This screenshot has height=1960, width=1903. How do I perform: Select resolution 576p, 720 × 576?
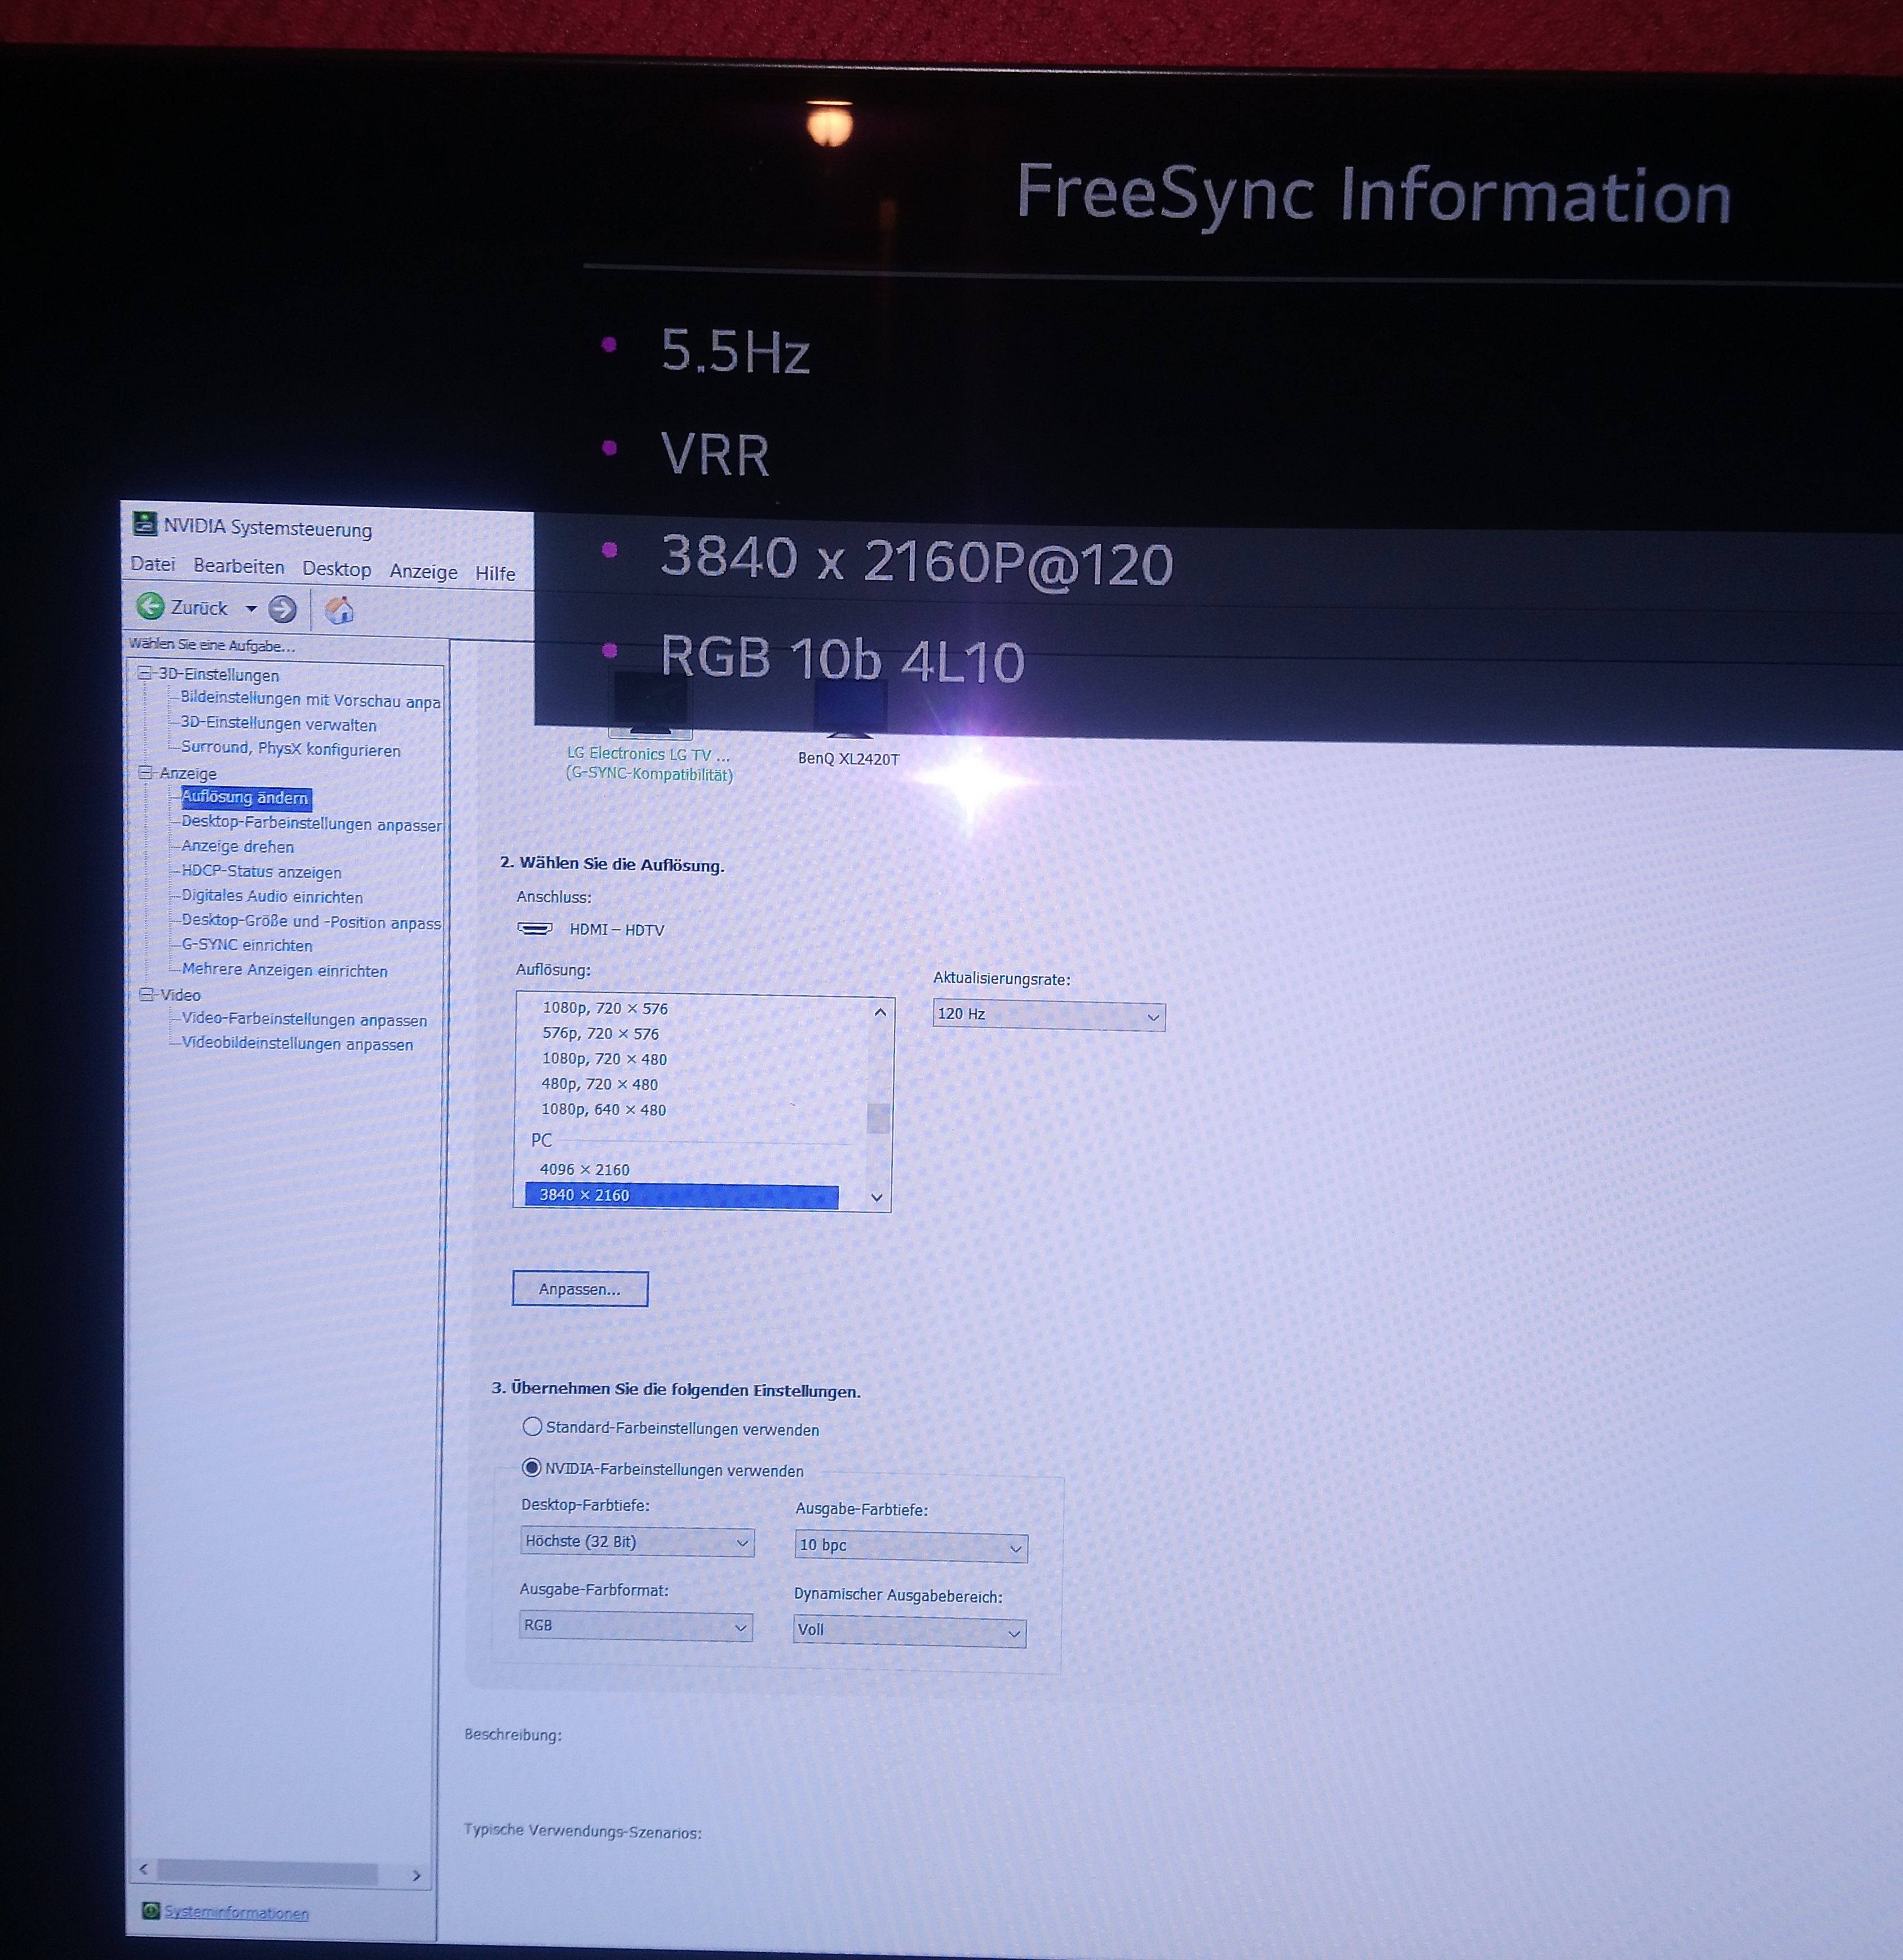coord(601,1033)
